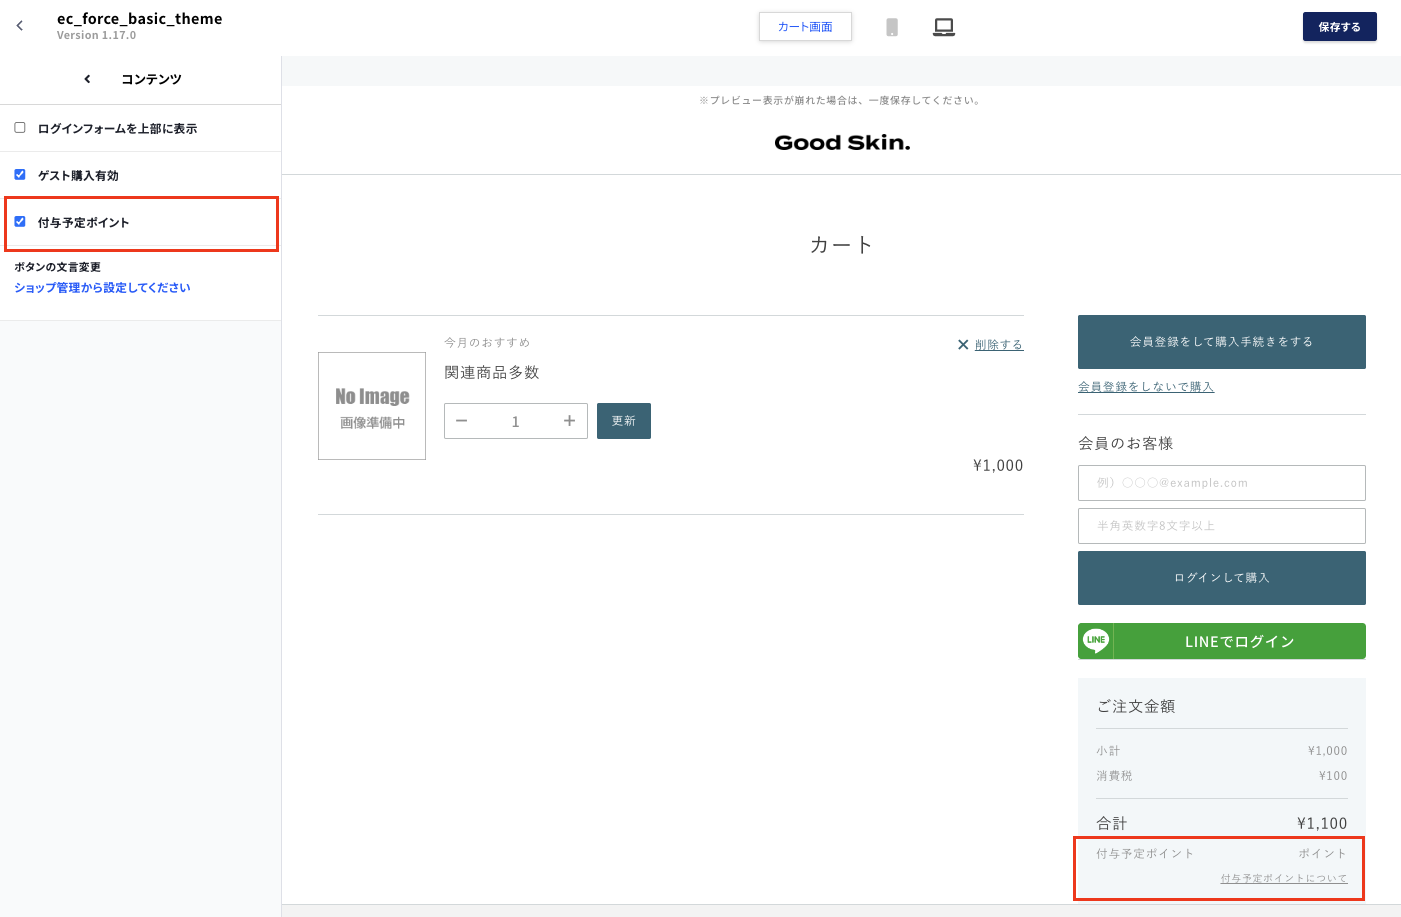The width and height of the screenshot is (1401, 917).
Task: Switch preview to desktop laptop icon
Action: click(944, 27)
